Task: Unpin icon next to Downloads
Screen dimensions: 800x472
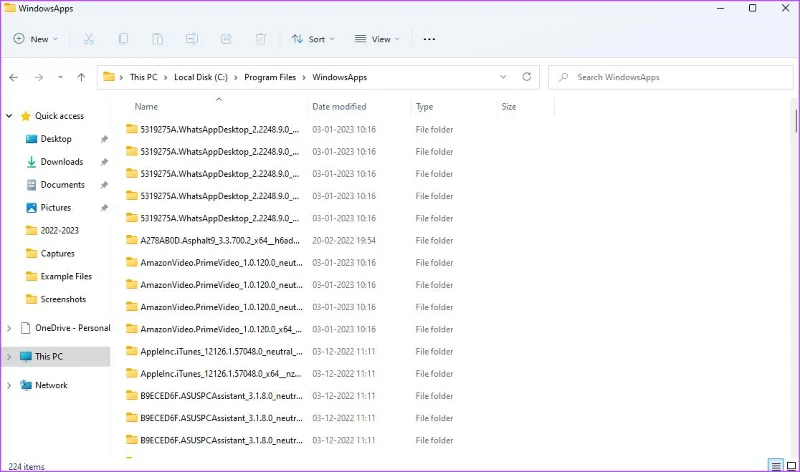Action: coord(104,162)
